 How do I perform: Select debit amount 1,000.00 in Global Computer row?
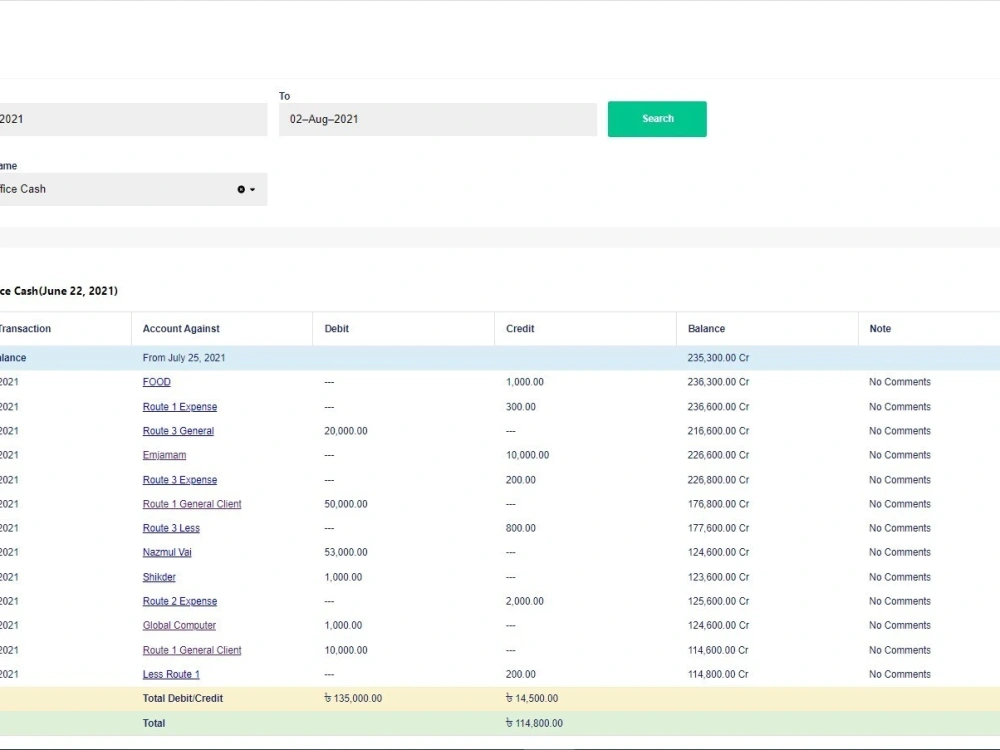[x=343, y=626]
